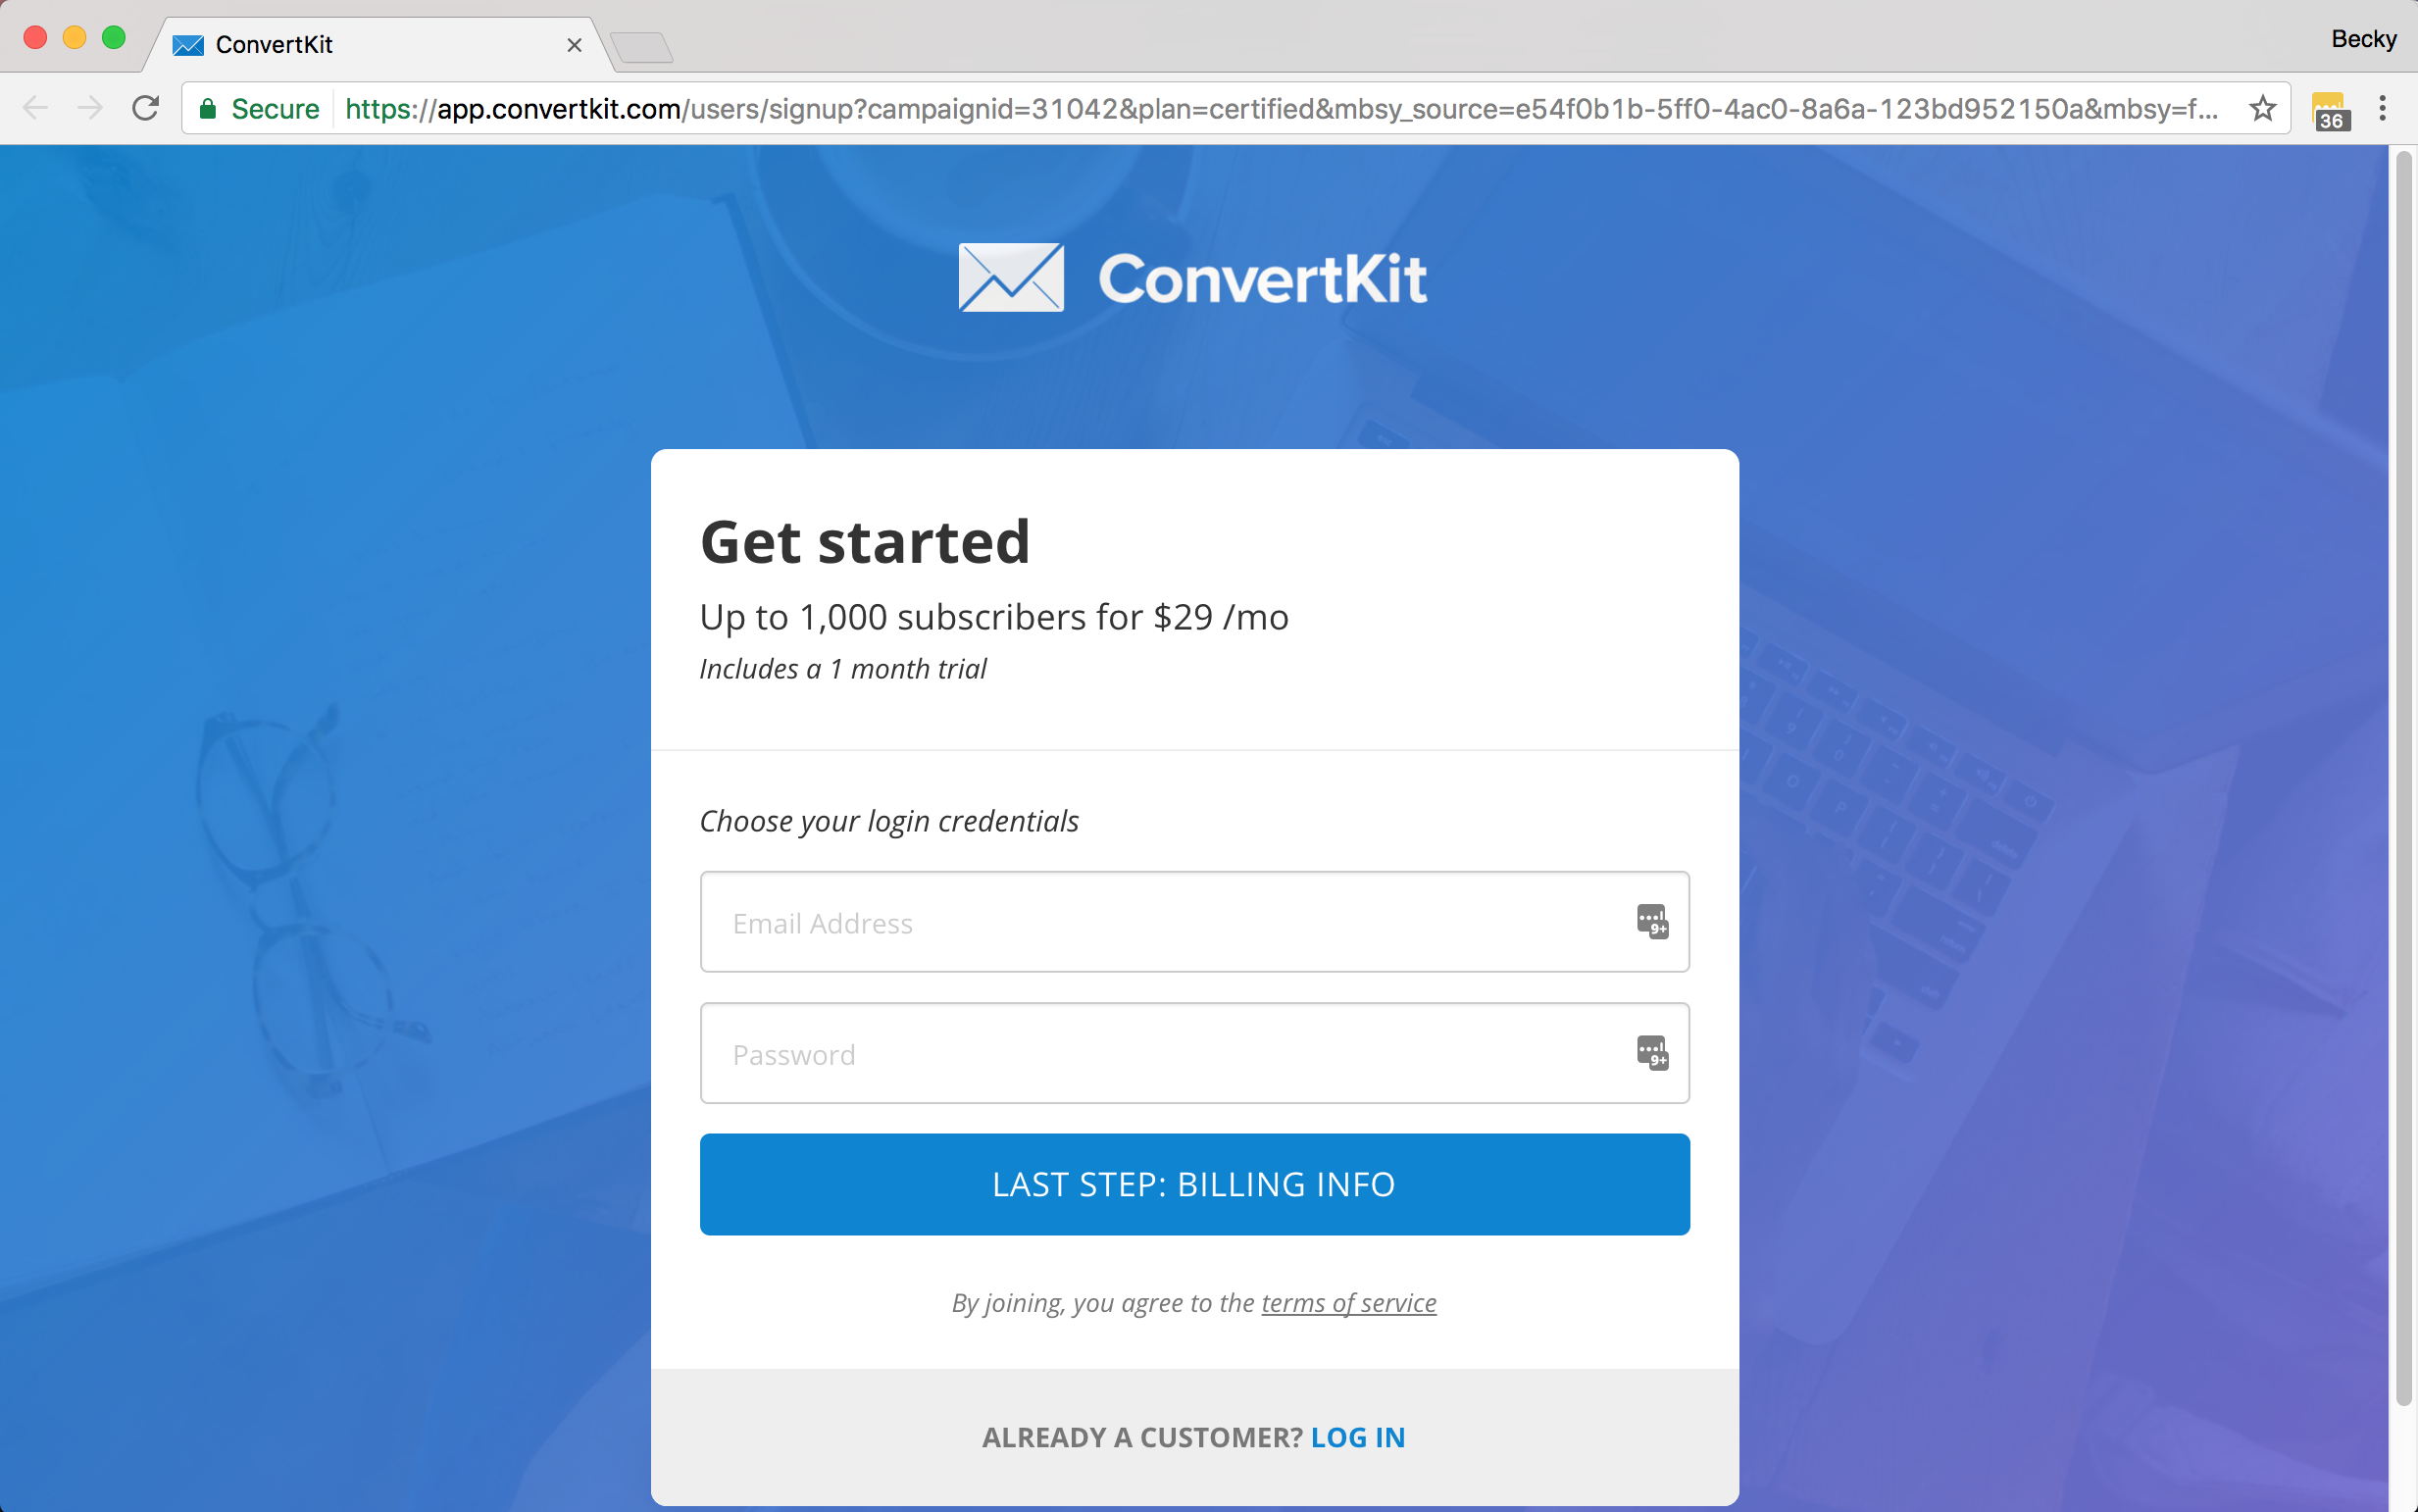
Task: Click the Get started heading
Action: (865, 542)
